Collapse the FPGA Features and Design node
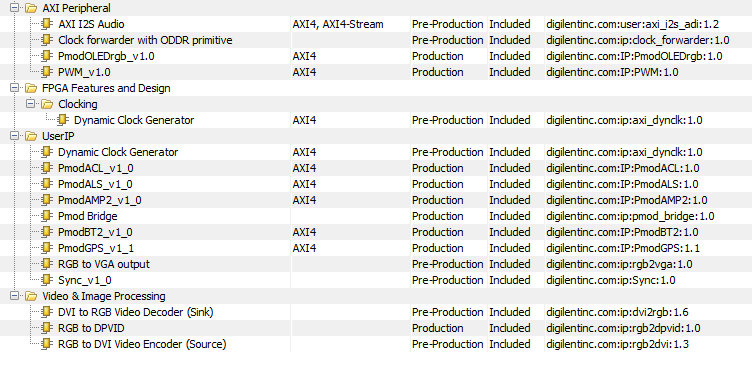The image size is (752, 370). [15, 88]
